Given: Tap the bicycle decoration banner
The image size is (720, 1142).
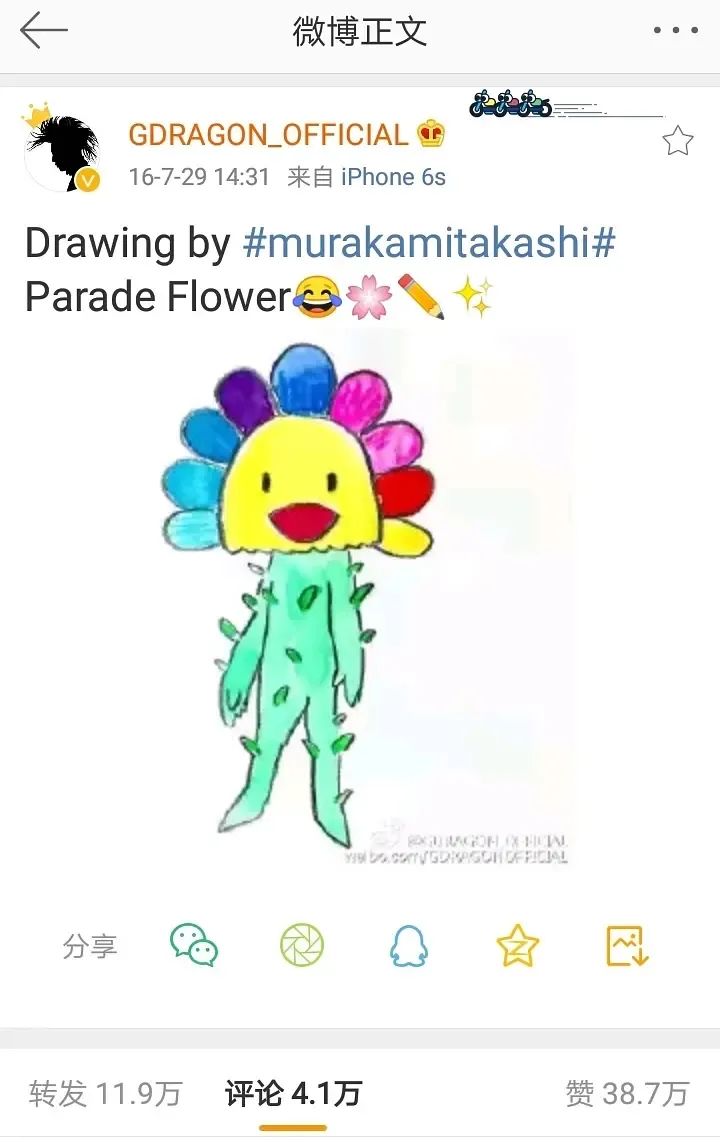Looking at the screenshot, I should [566, 105].
